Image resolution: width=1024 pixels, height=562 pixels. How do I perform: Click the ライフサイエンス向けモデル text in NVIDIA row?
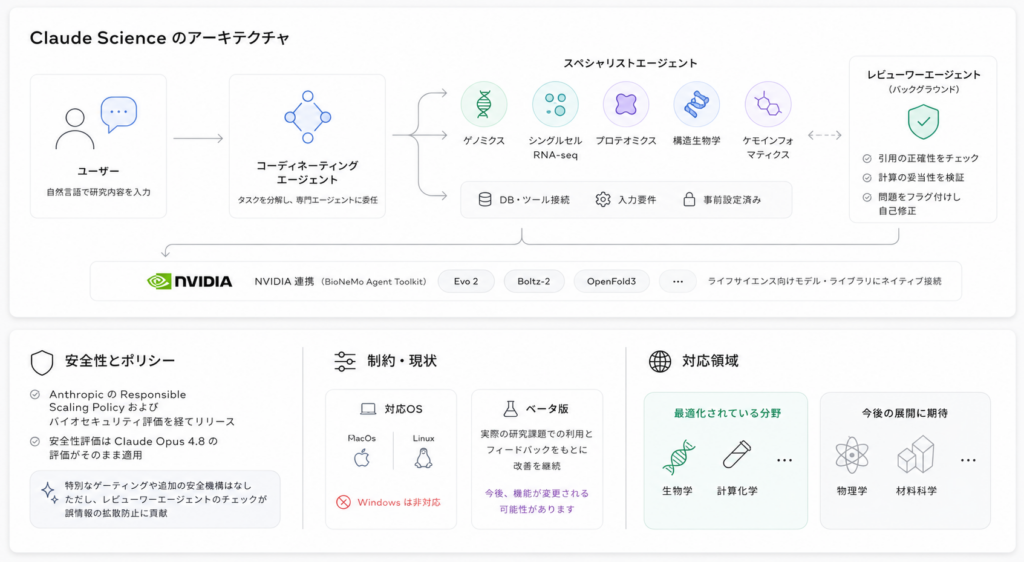click(825, 281)
